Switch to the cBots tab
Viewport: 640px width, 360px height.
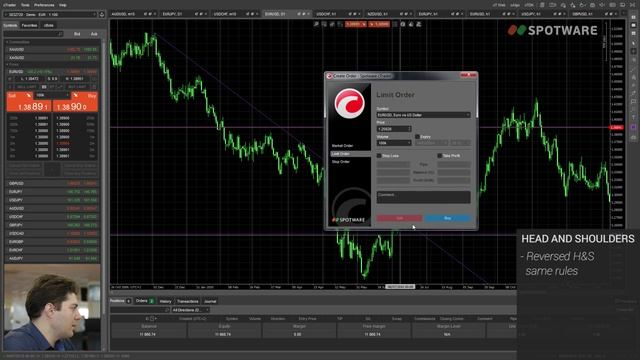[x=49, y=25]
